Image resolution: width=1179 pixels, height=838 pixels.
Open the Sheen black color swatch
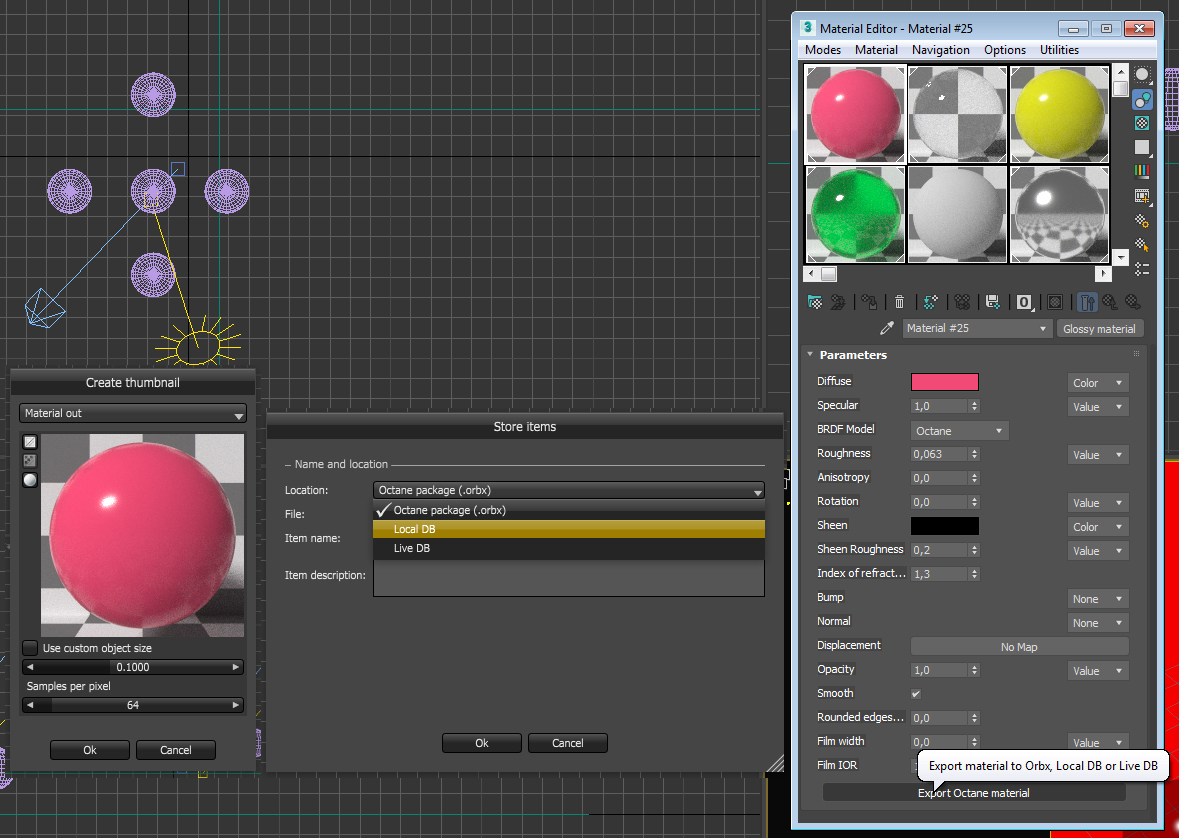[944, 526]
